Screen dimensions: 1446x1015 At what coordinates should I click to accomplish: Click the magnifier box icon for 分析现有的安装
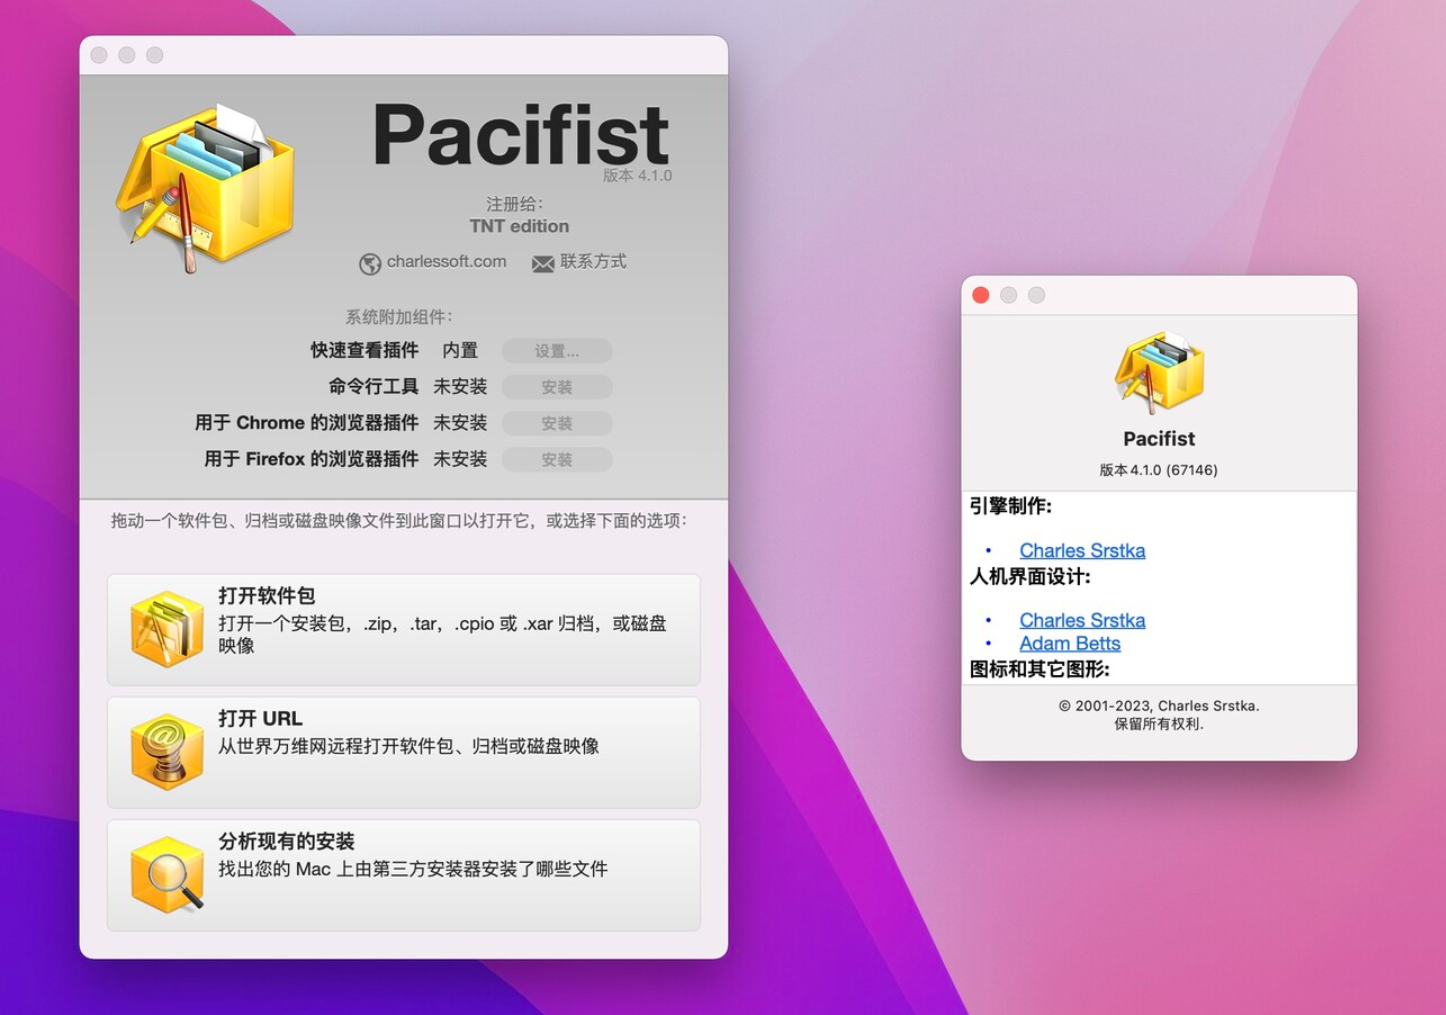pos(167,874)
